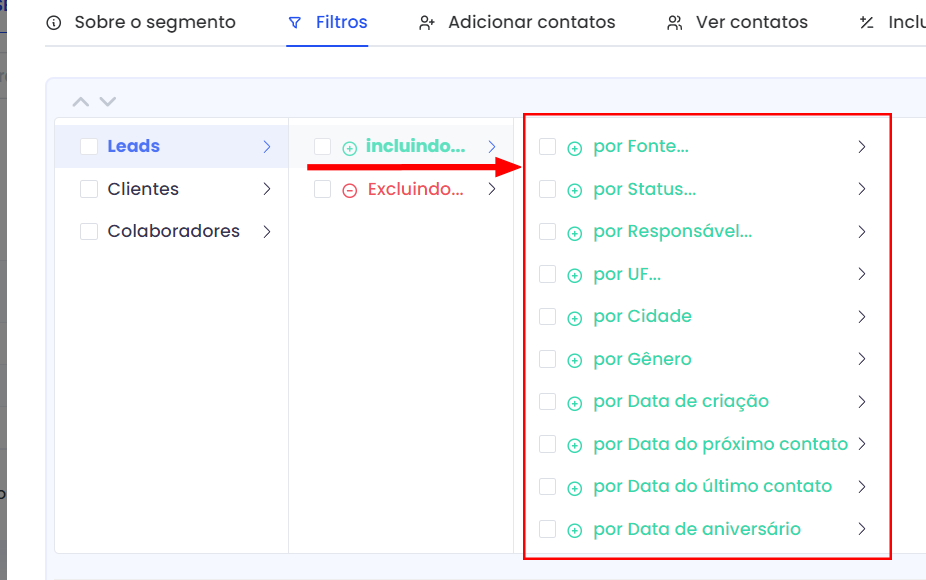This screenshot has width=926, height=580.
Task: Expand the Colaboradores chevron
Action: pos(267,232)
